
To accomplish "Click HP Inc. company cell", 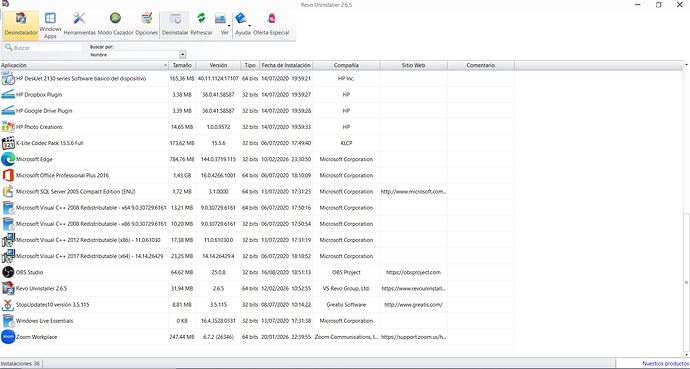I will click(346, 79).
